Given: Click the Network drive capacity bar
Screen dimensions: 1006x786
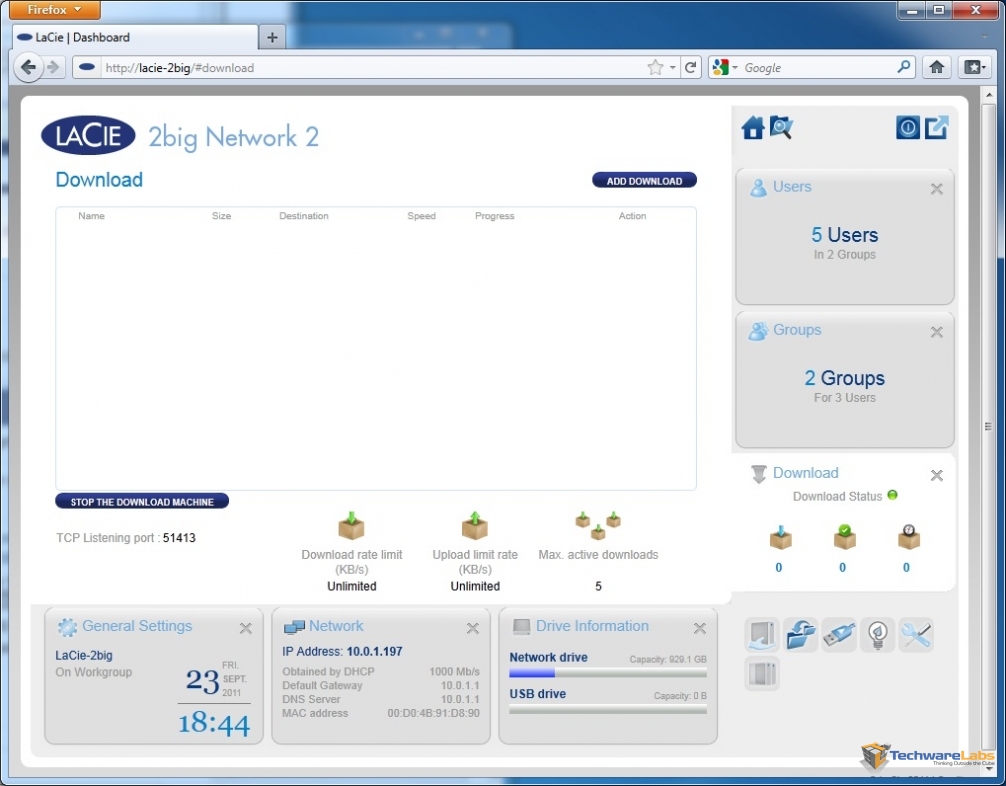Looking at the screenshot, I should click(x=608, y=673).
